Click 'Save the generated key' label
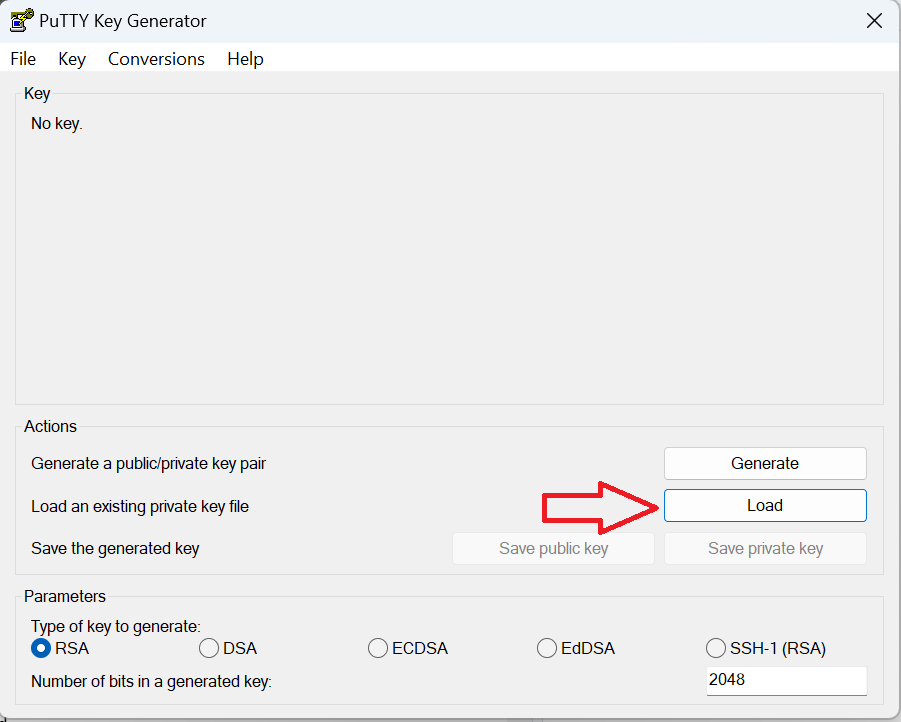This screenshot has height=722, width=901. 115,549
